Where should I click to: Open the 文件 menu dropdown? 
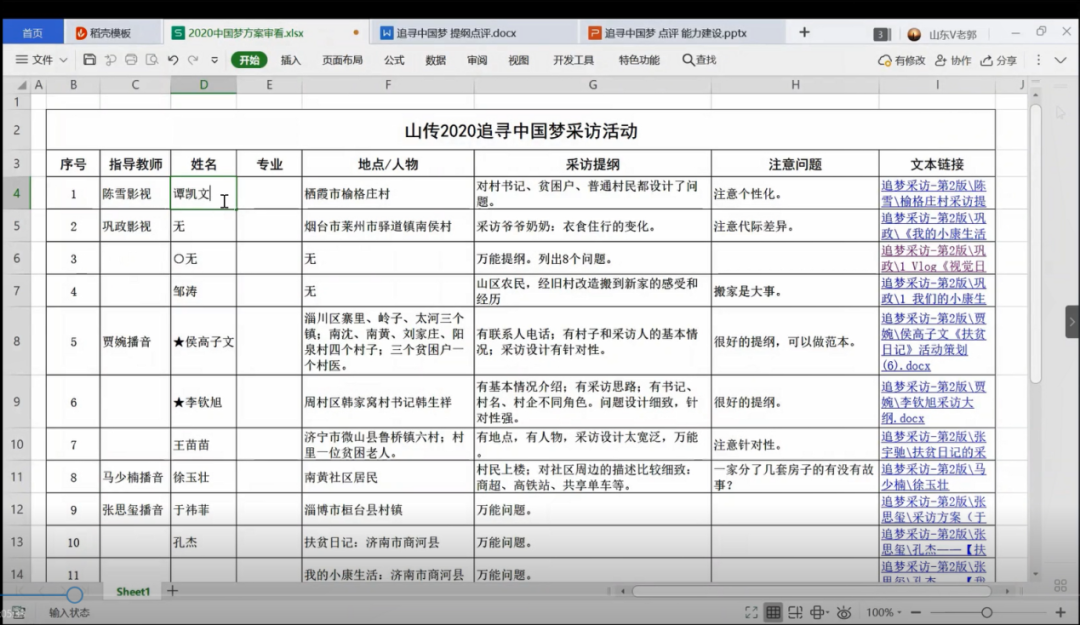[41, 60]
